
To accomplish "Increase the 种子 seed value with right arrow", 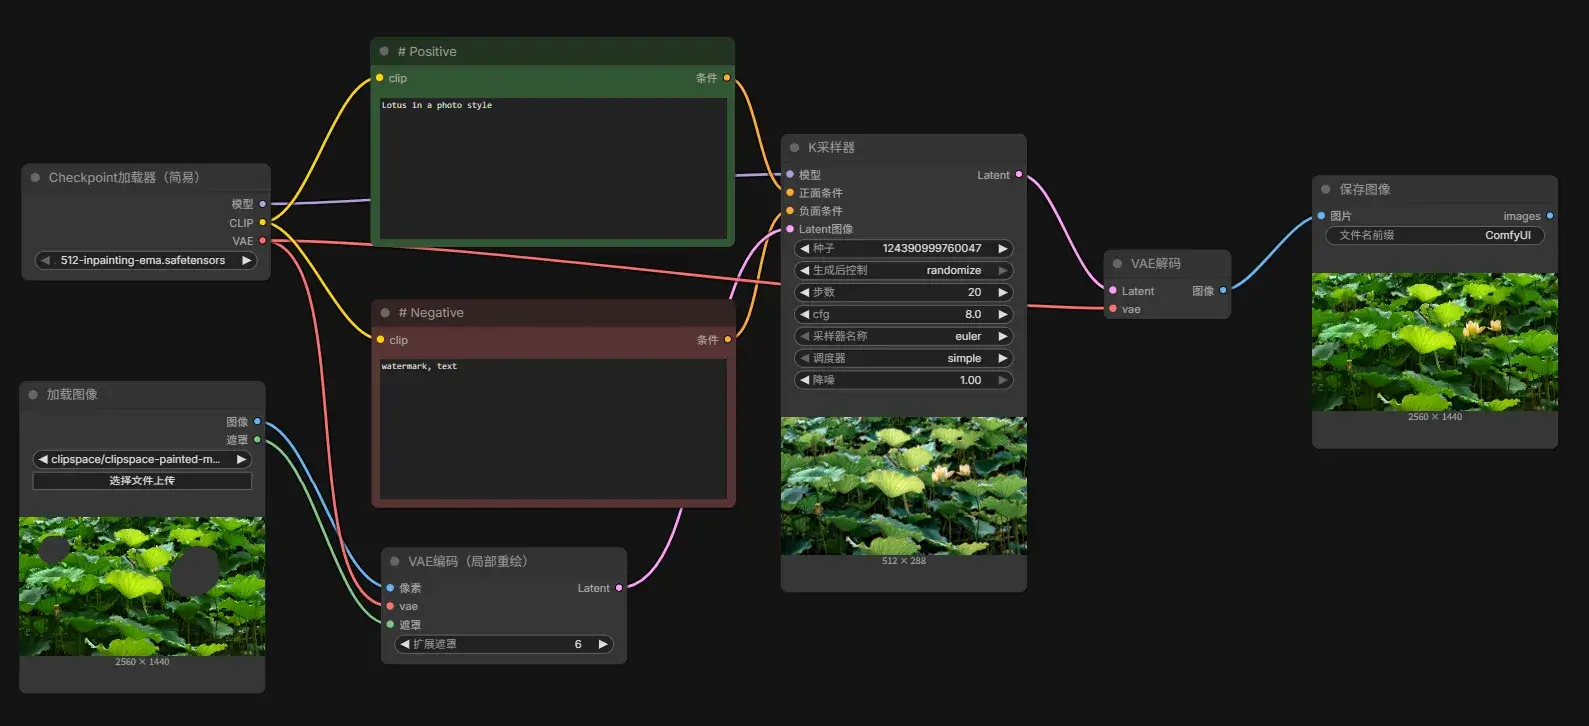I will tap(1003, 248).
